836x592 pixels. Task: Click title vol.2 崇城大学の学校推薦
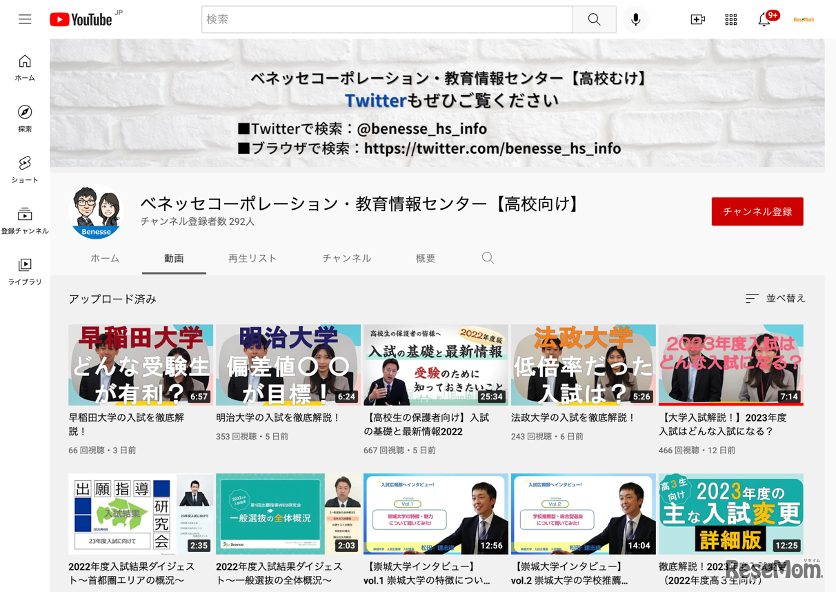[569, 573]
